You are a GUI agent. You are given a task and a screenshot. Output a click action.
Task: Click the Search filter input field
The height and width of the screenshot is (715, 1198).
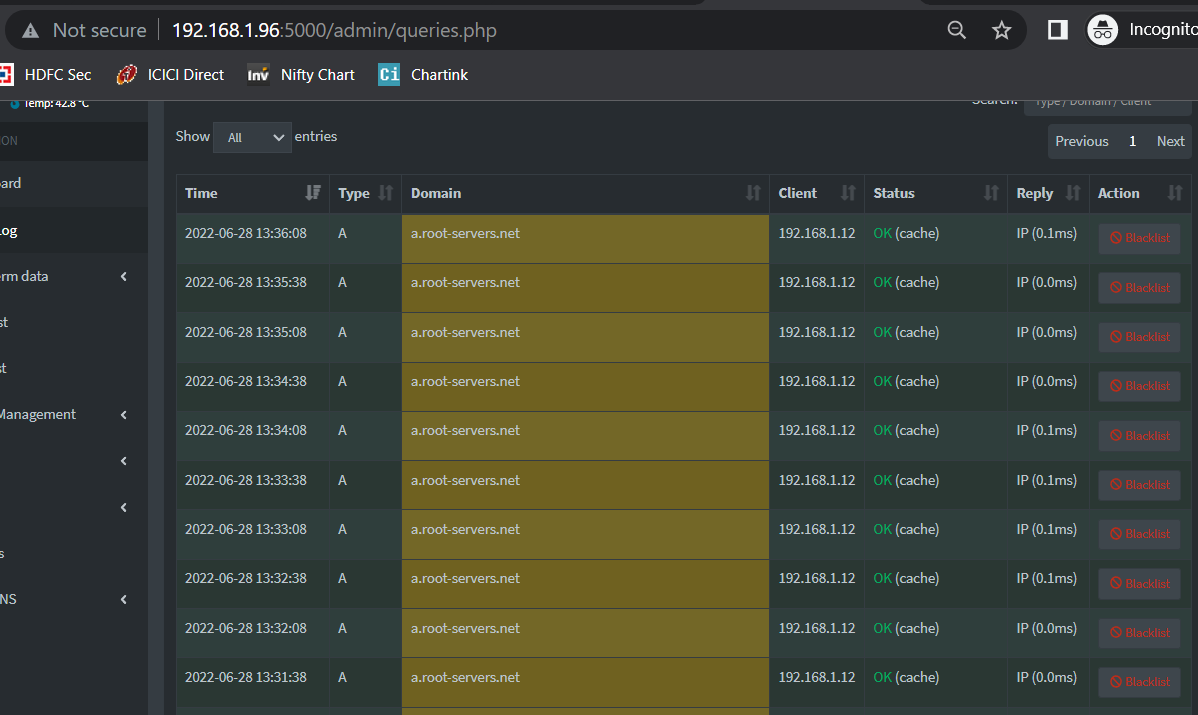[x=1106, y=102]
